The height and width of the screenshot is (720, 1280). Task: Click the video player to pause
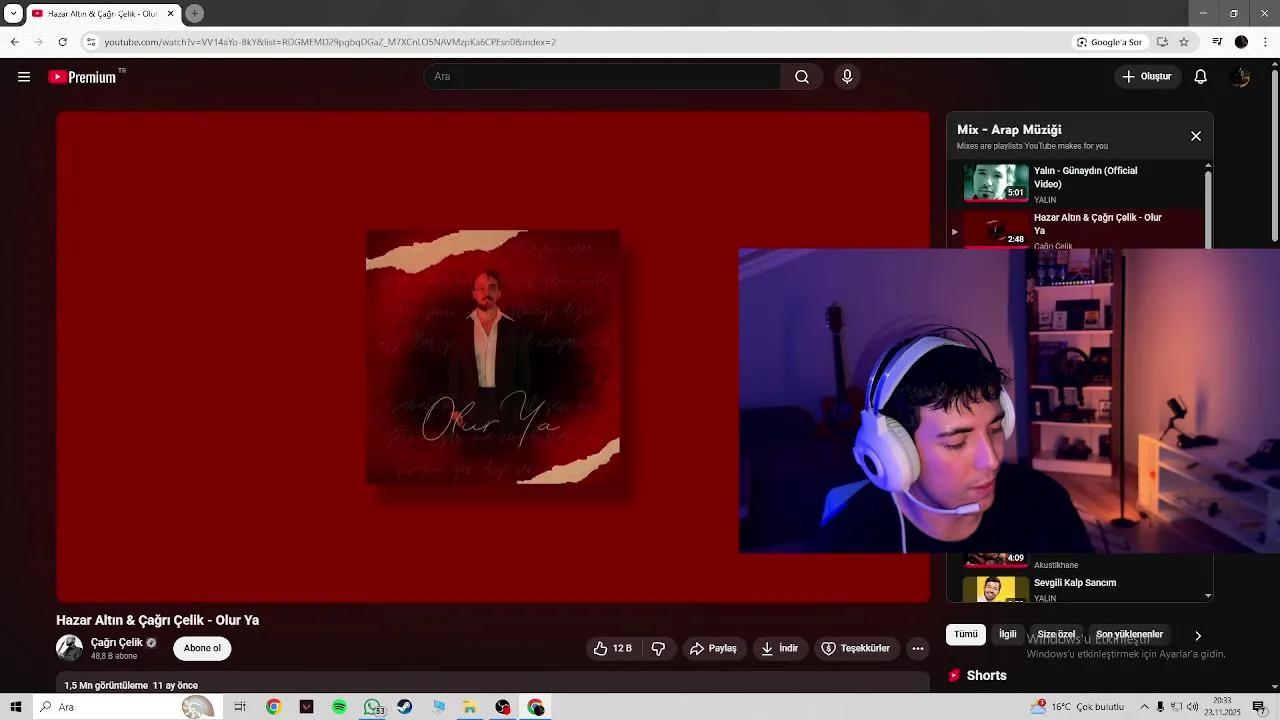pos(493,357)
